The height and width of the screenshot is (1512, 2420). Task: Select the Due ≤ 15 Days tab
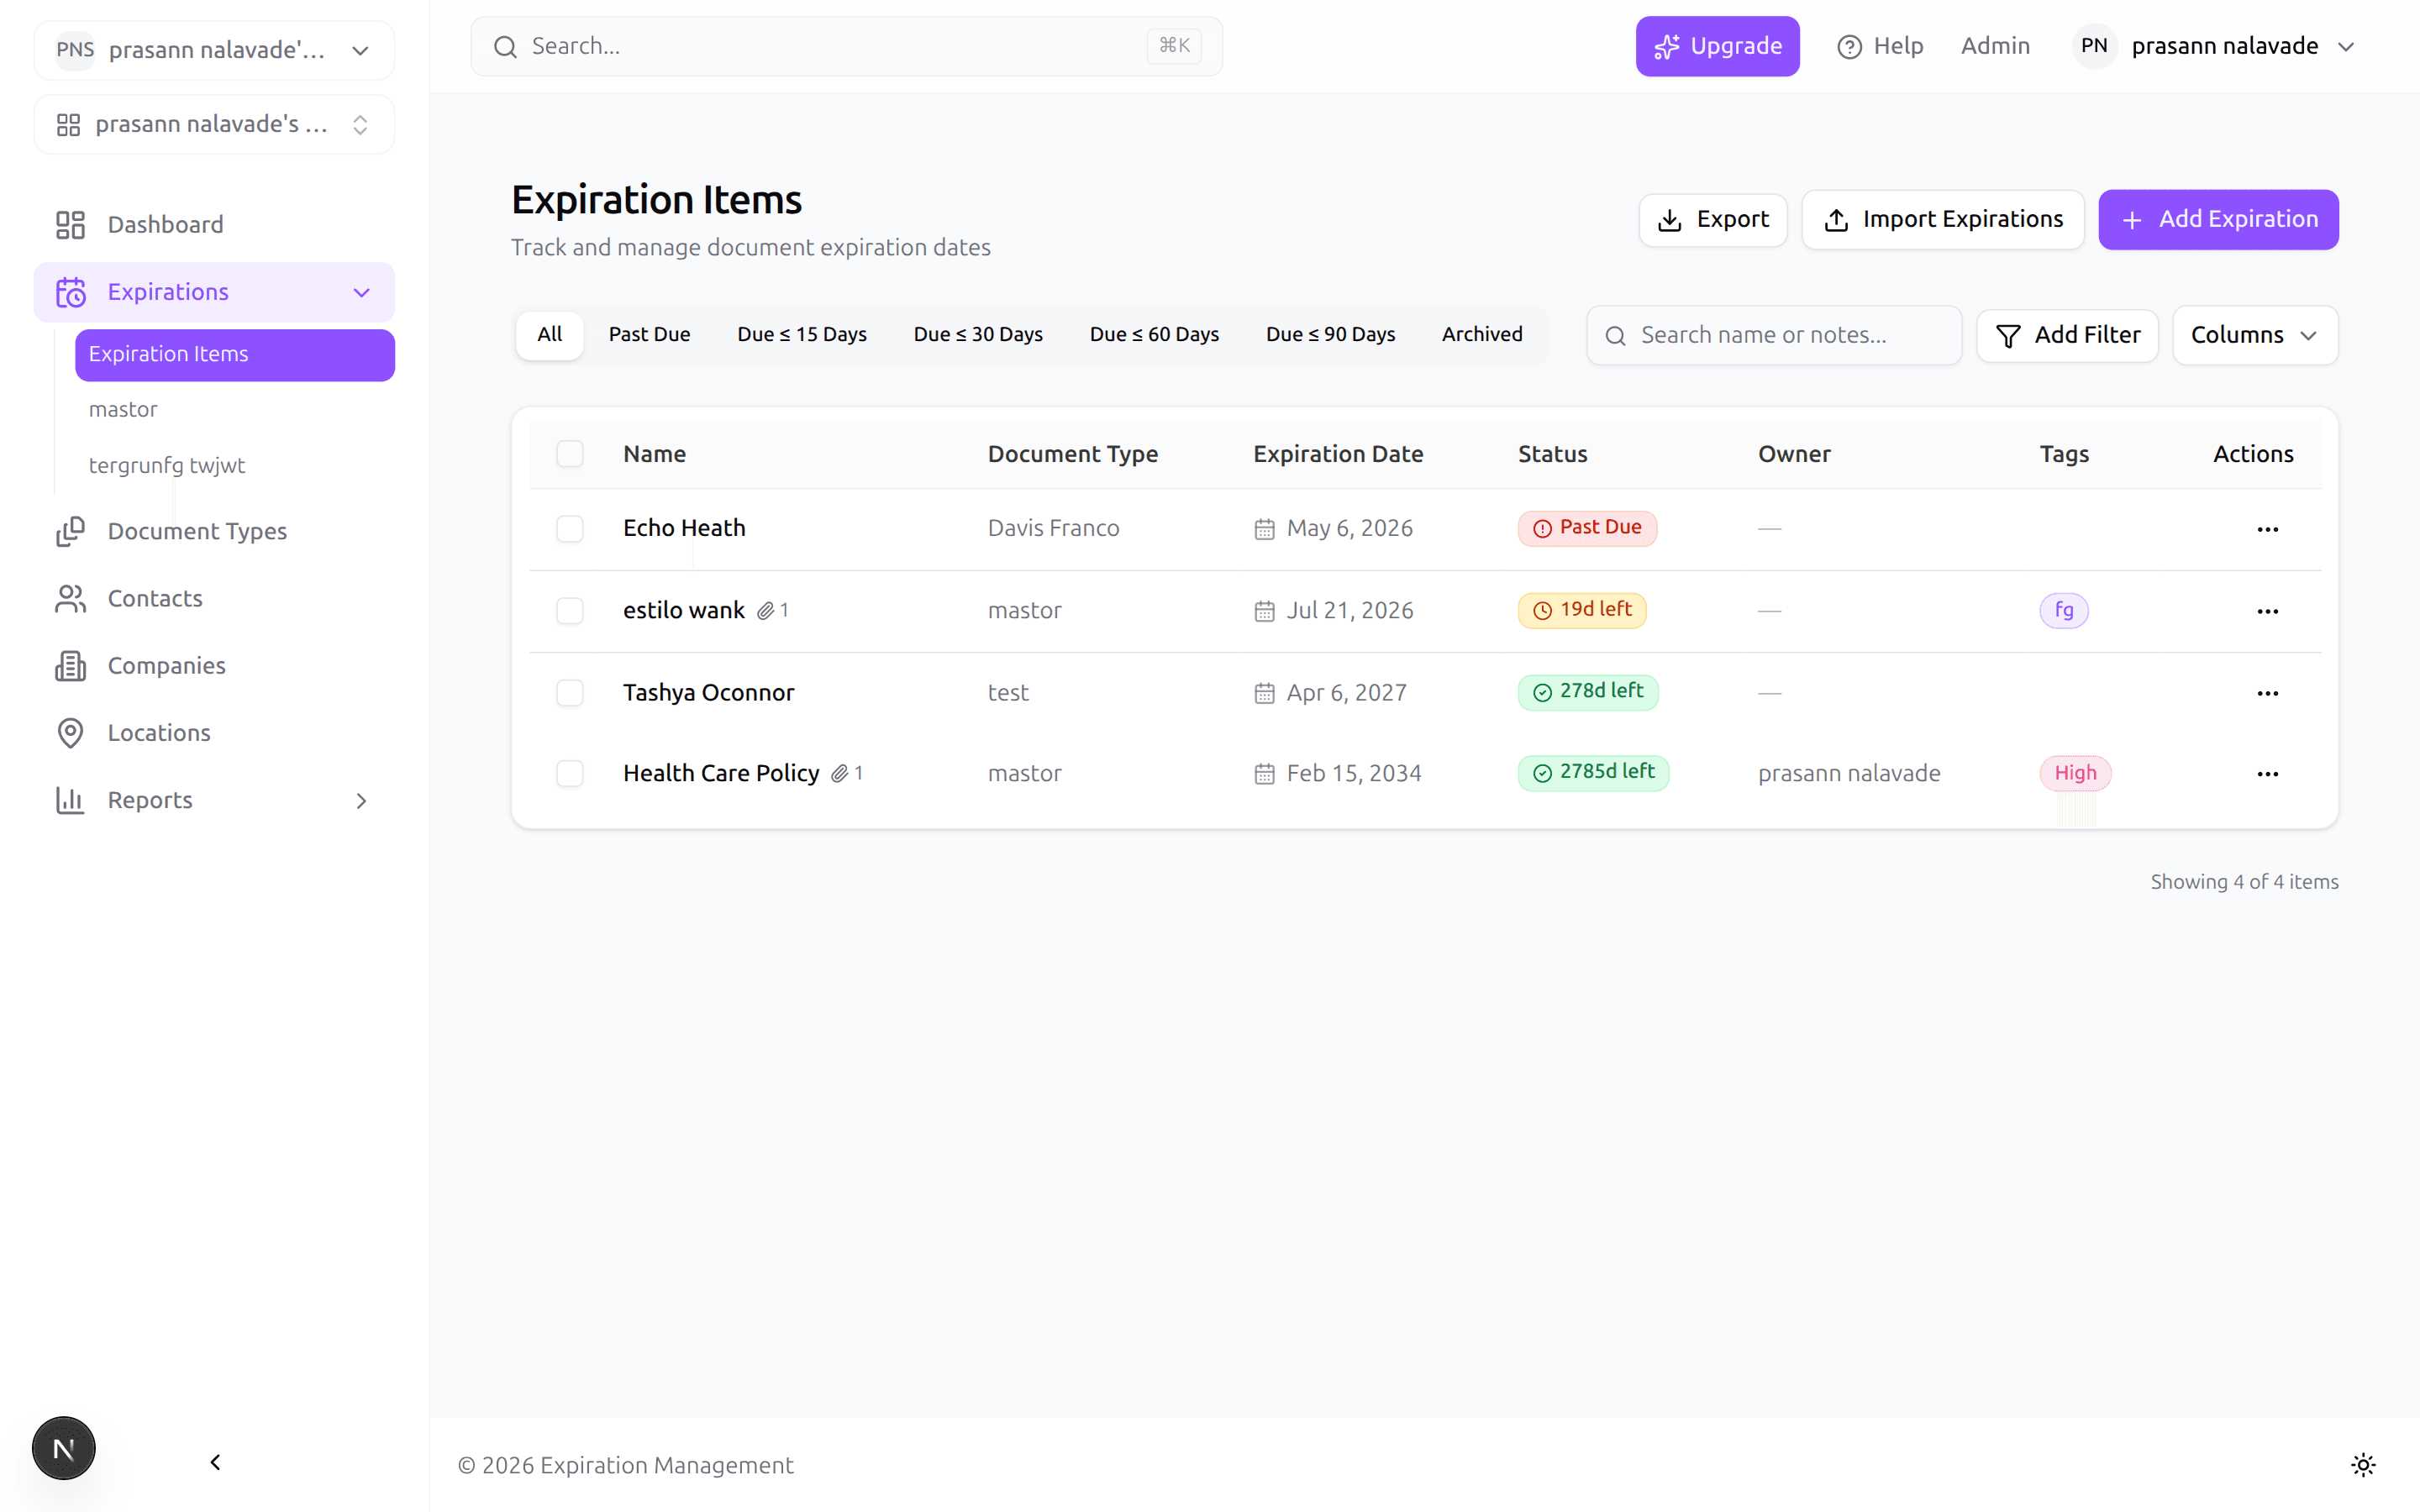coord(801,335)
